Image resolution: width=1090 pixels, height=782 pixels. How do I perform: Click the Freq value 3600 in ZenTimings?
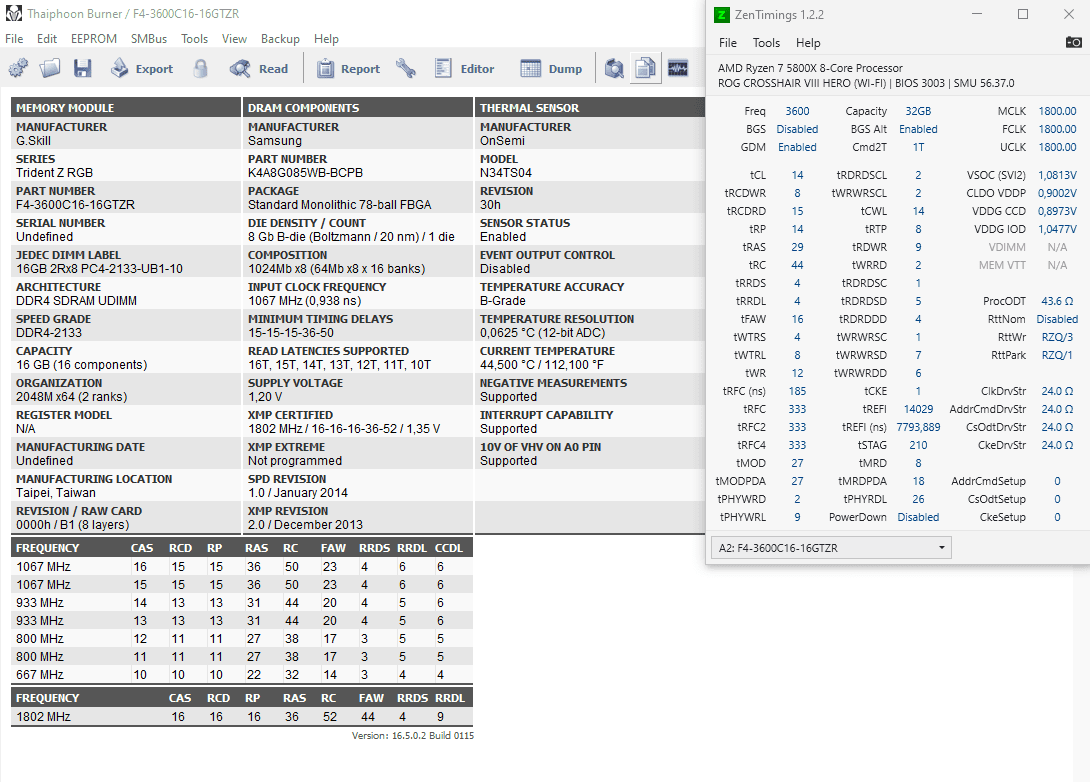coord(797,111)
